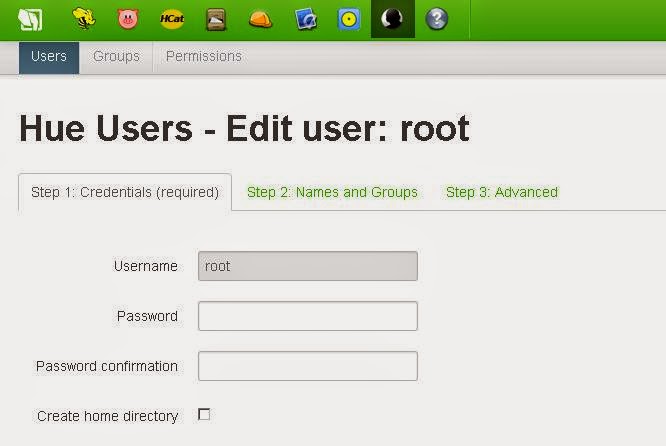Click the disabled Username field

click(x=308, y=266)
